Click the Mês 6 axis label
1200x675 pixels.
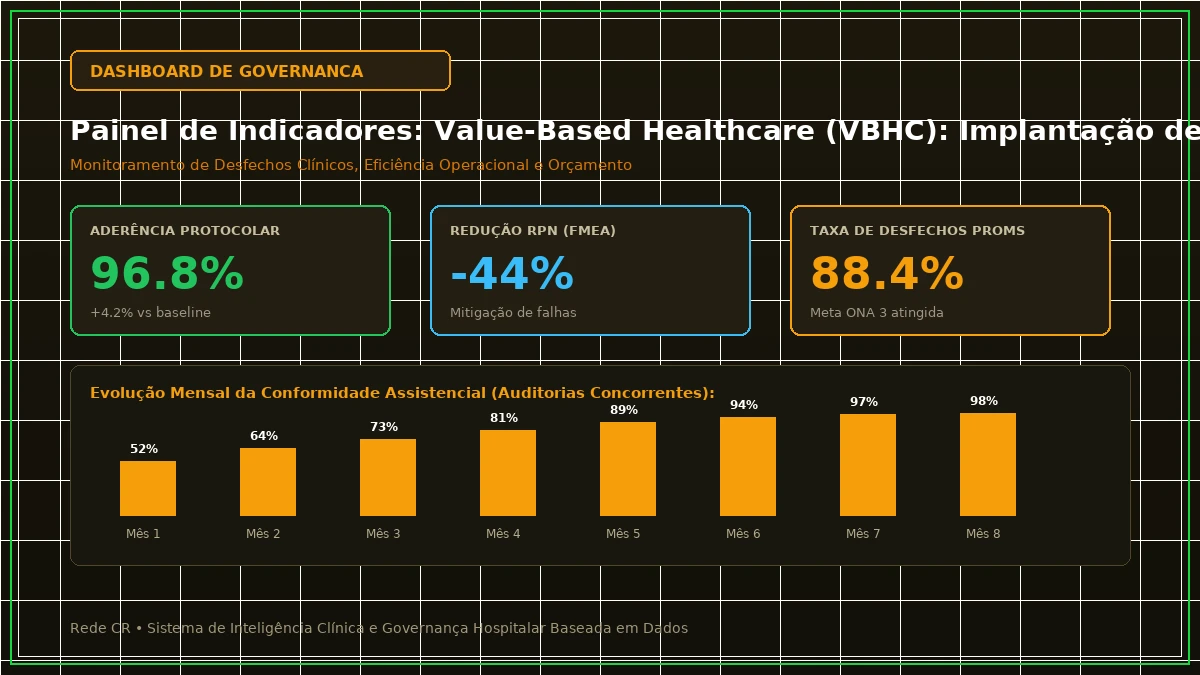point(743,534)
